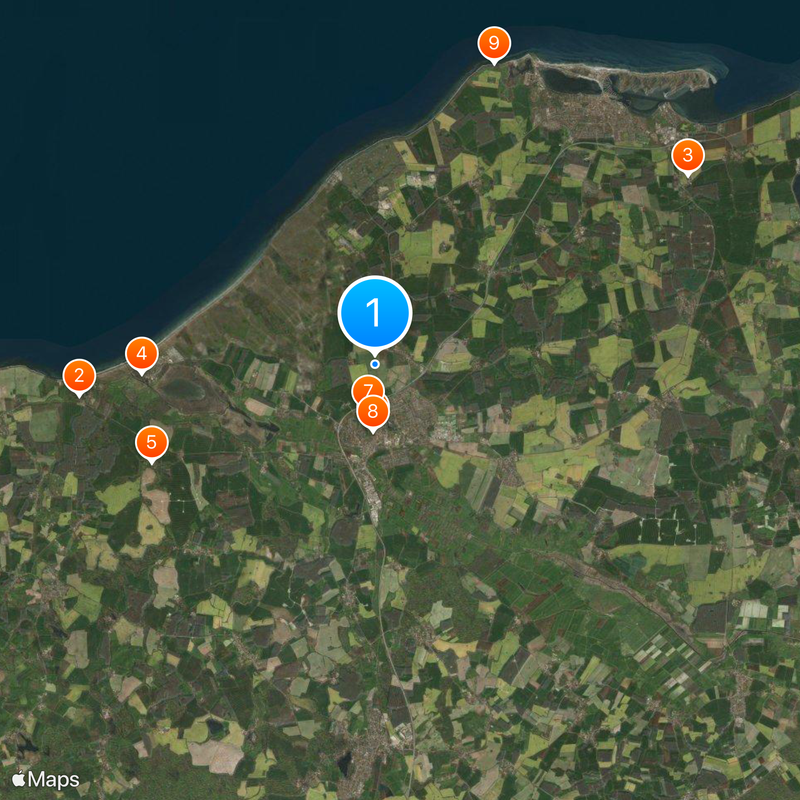The height and width of the screenshot is (800, 800).
Task: Select orange pin number 8
Action: pyautogui.click(x=373, y=411)
